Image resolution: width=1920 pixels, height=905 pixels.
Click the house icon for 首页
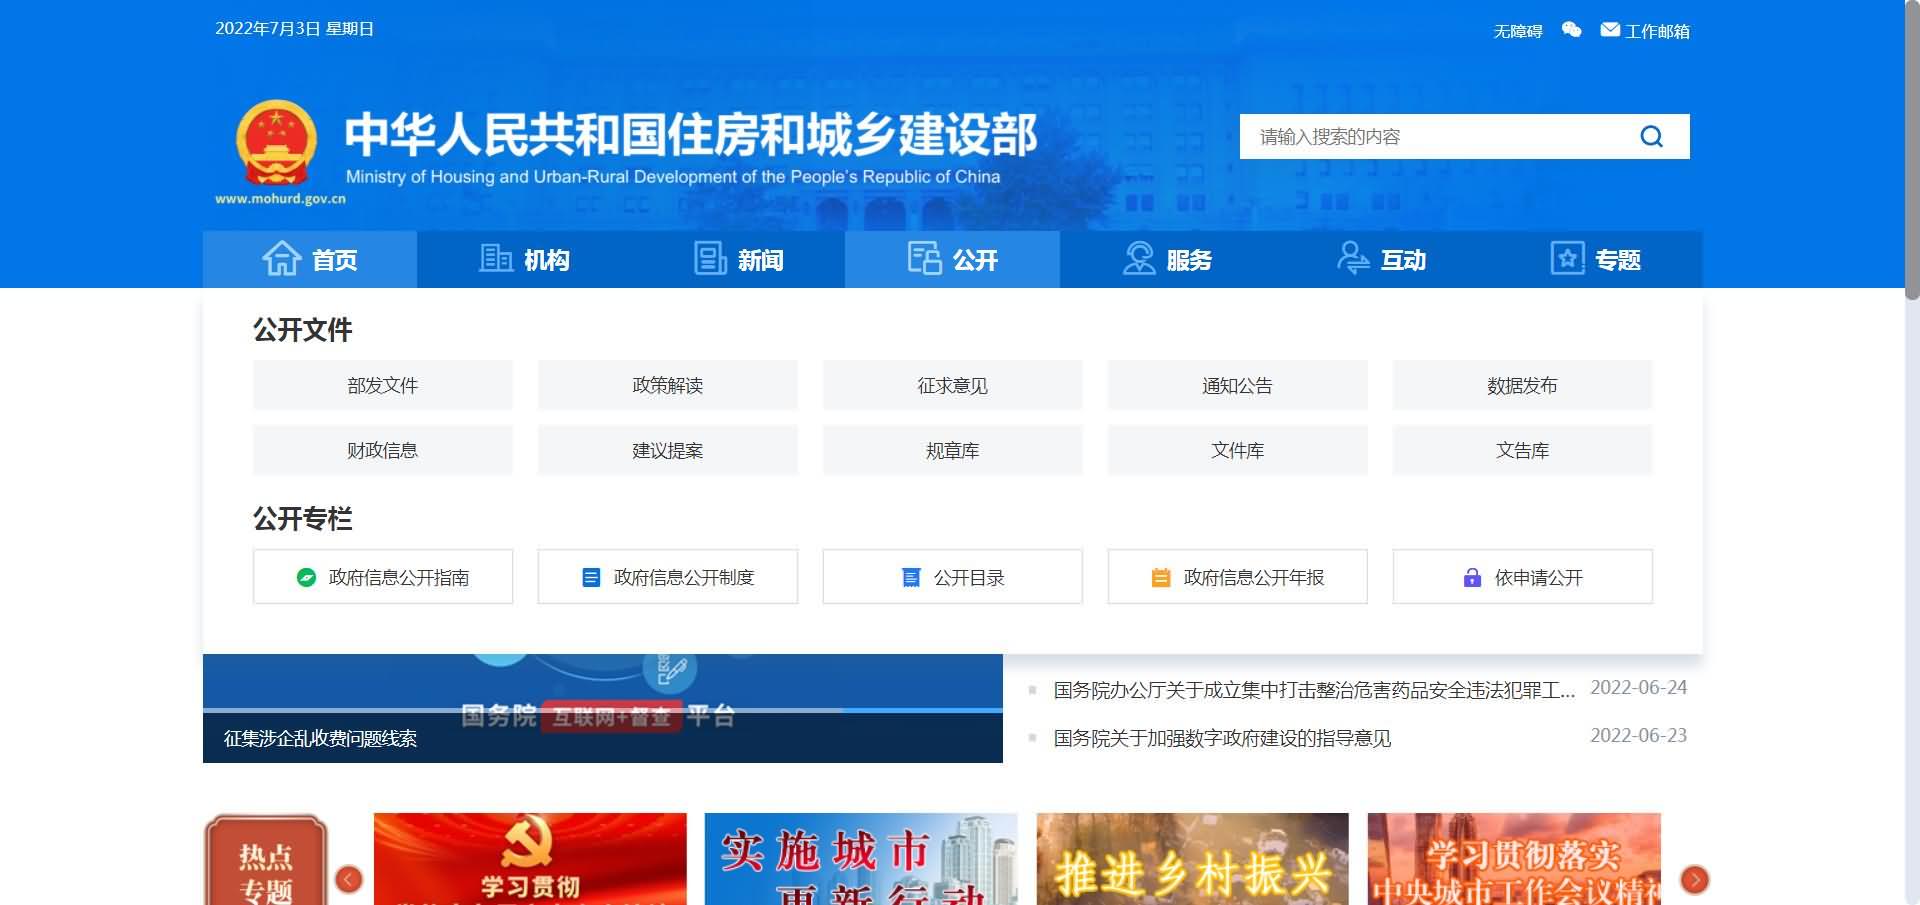(x=282, y=258)
